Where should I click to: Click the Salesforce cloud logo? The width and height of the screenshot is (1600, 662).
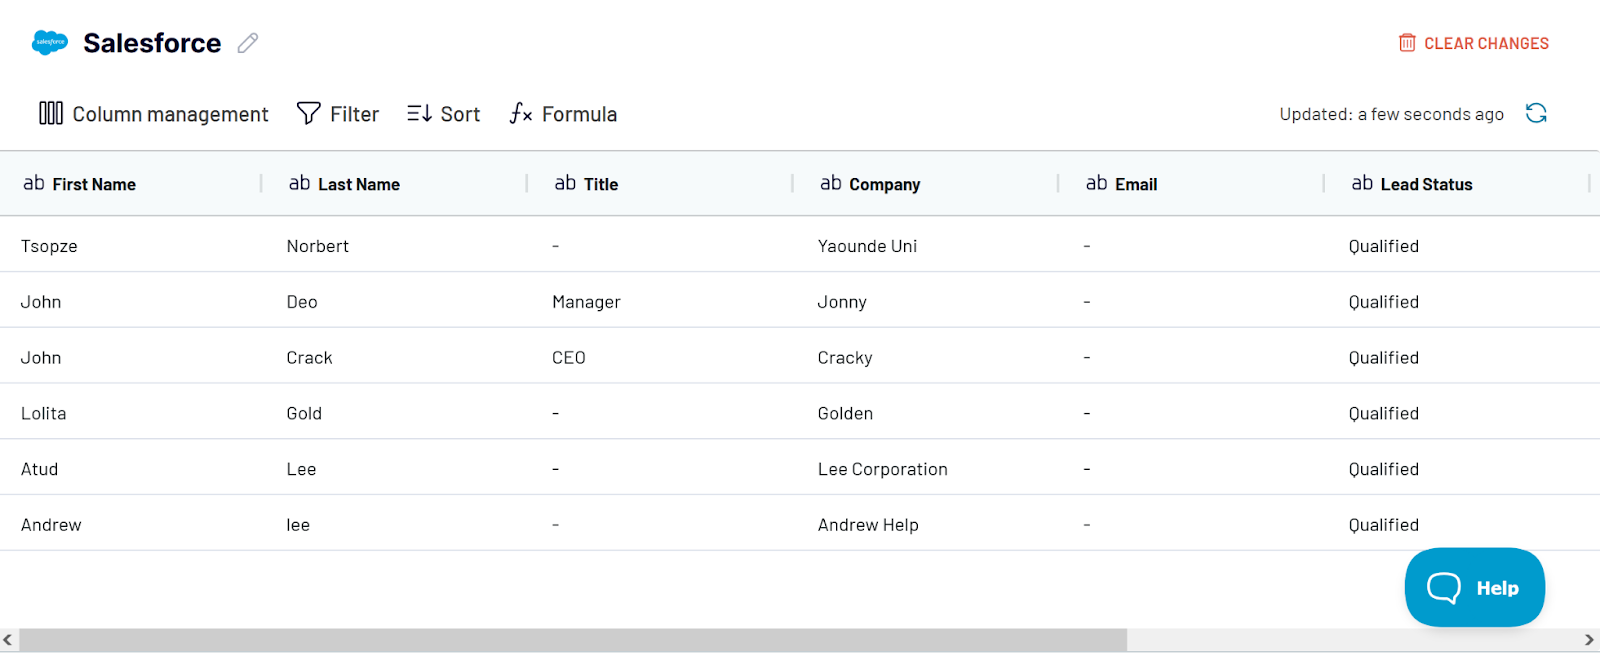point(49,43)
